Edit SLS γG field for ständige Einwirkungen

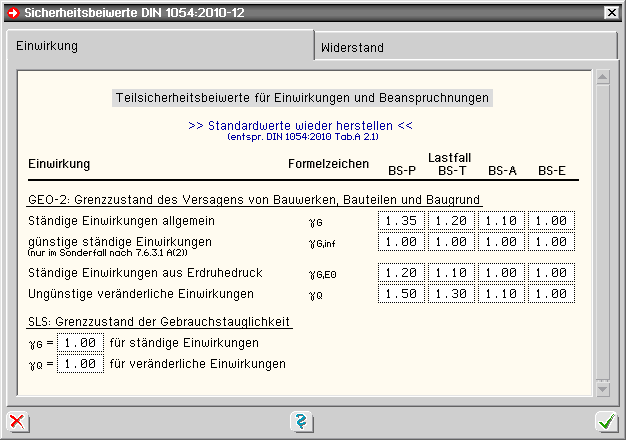[x=80, y=343]
